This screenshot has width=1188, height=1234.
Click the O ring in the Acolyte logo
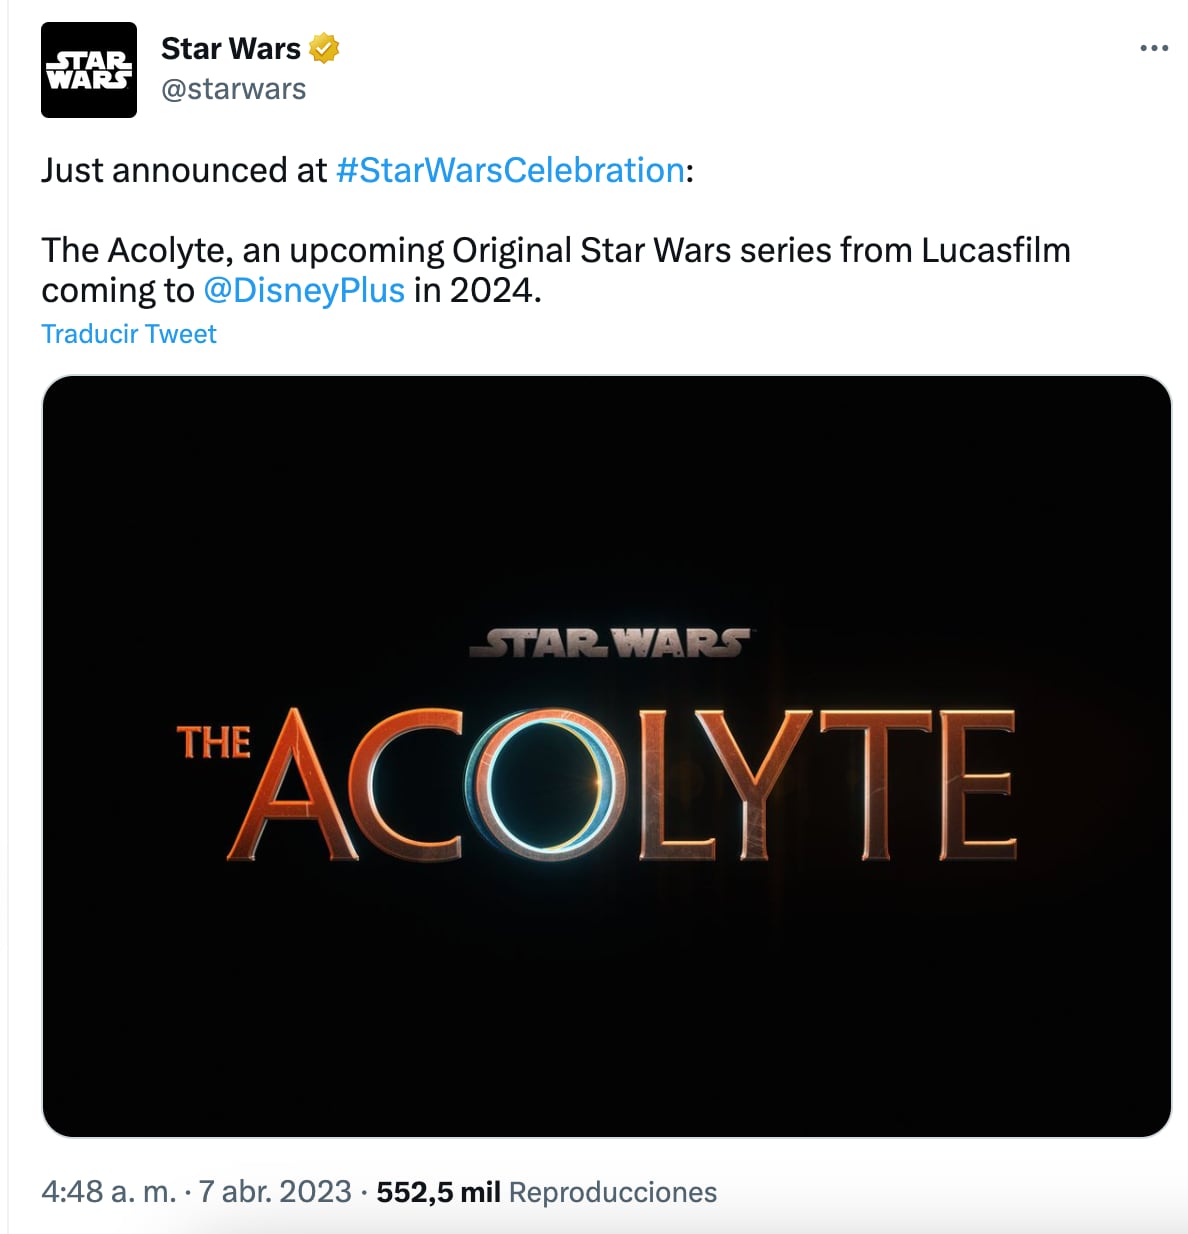(551, 783)
